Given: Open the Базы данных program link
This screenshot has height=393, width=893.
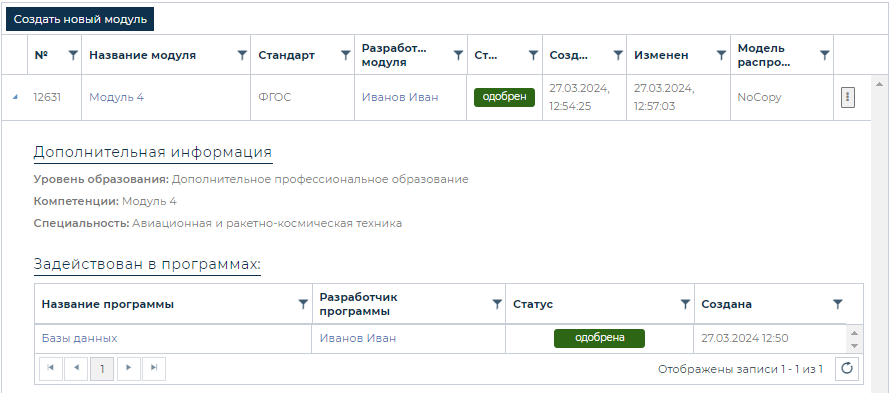Looking at the screenshot, I should [80, 338].
